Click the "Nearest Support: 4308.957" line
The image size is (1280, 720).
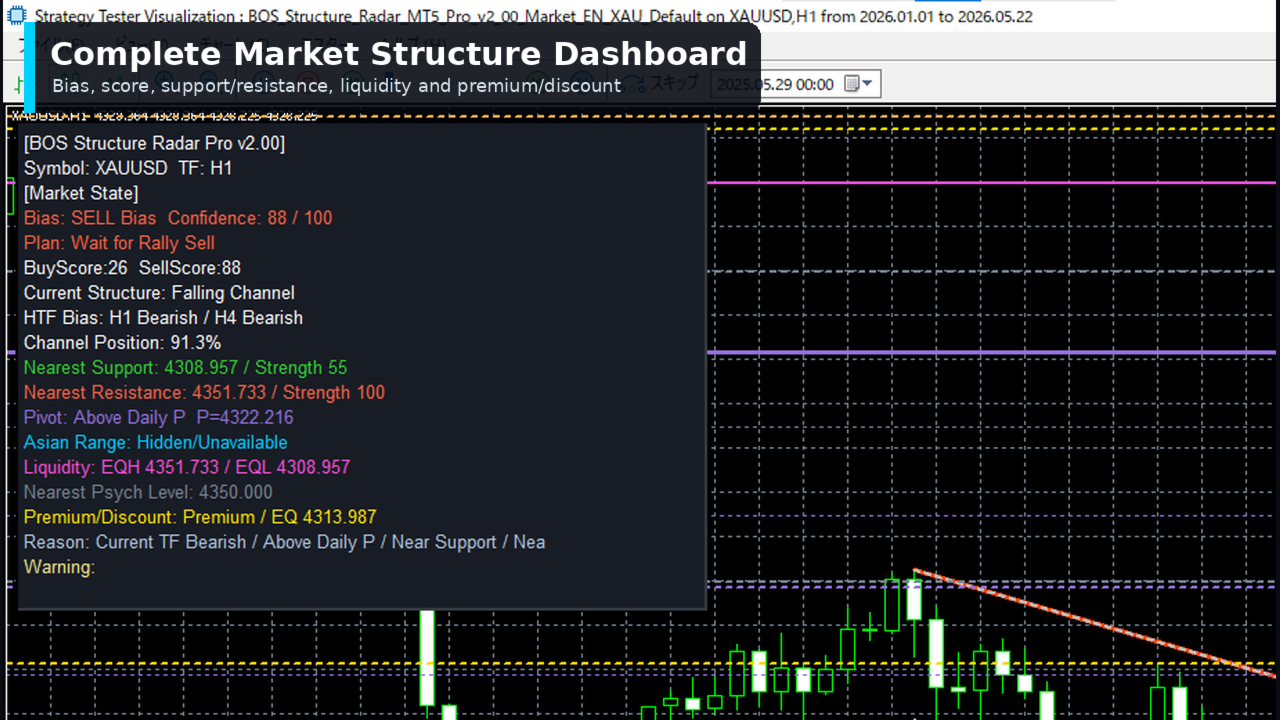tap(186, 368)
